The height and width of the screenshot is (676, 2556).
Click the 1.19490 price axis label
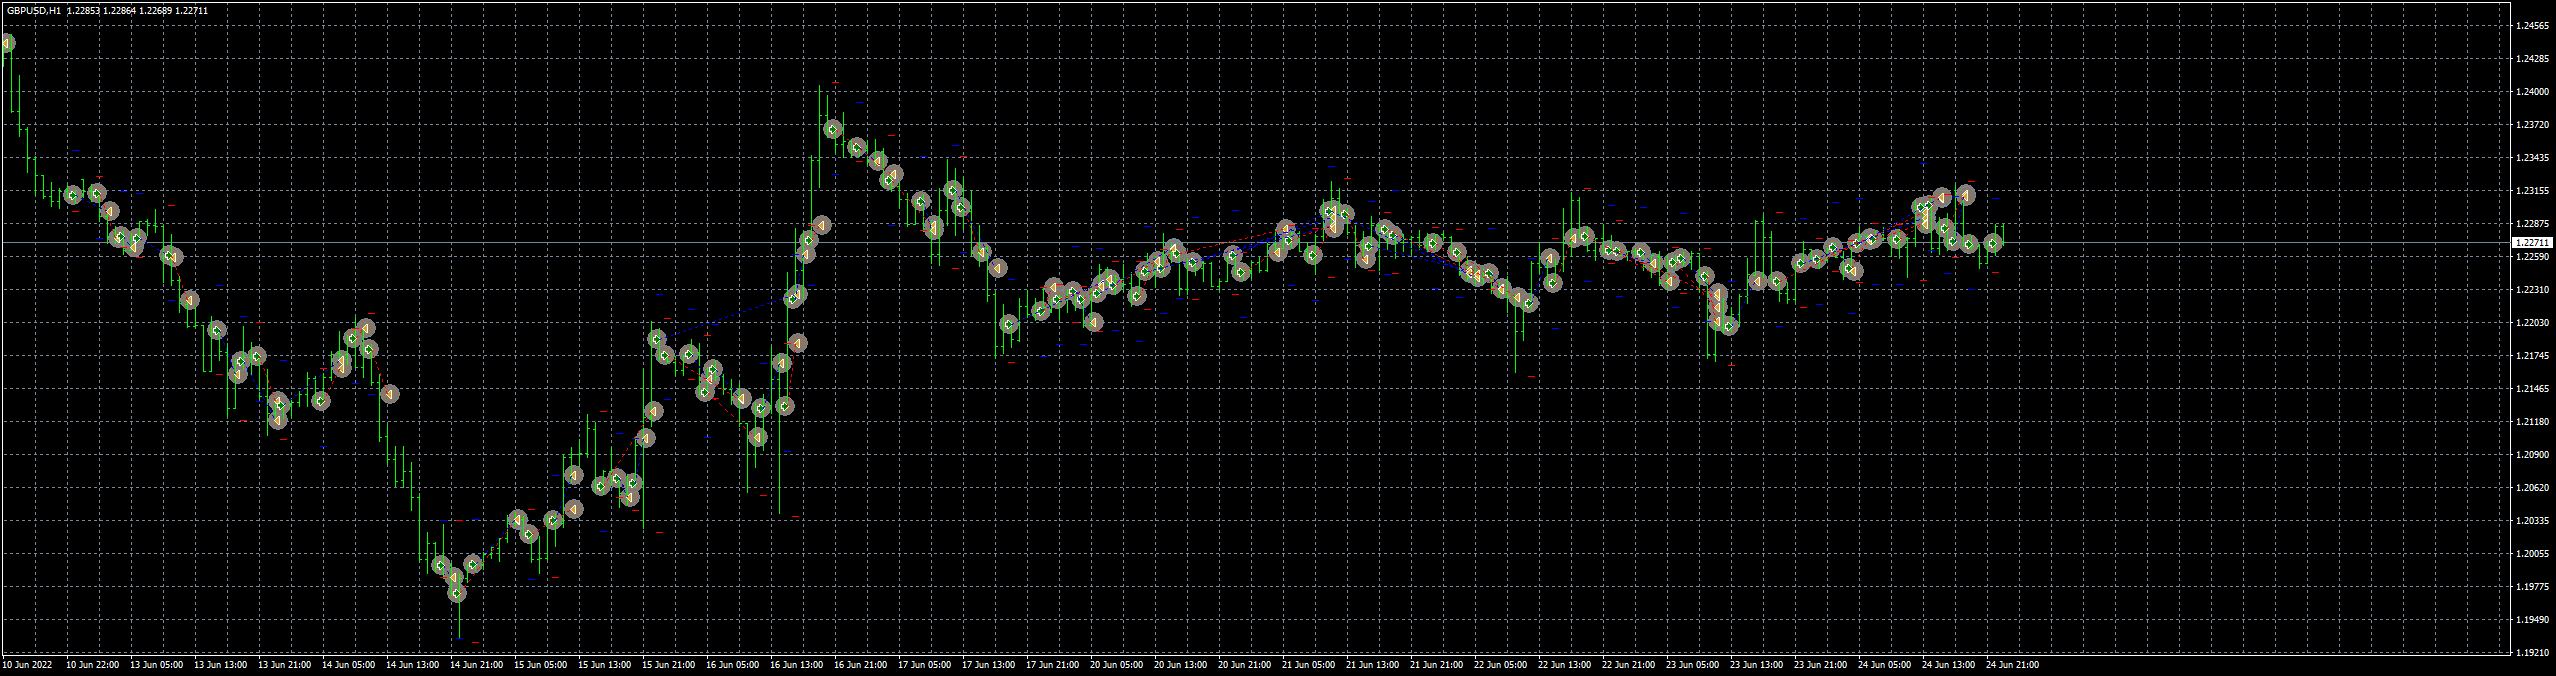click(2532, 620)
